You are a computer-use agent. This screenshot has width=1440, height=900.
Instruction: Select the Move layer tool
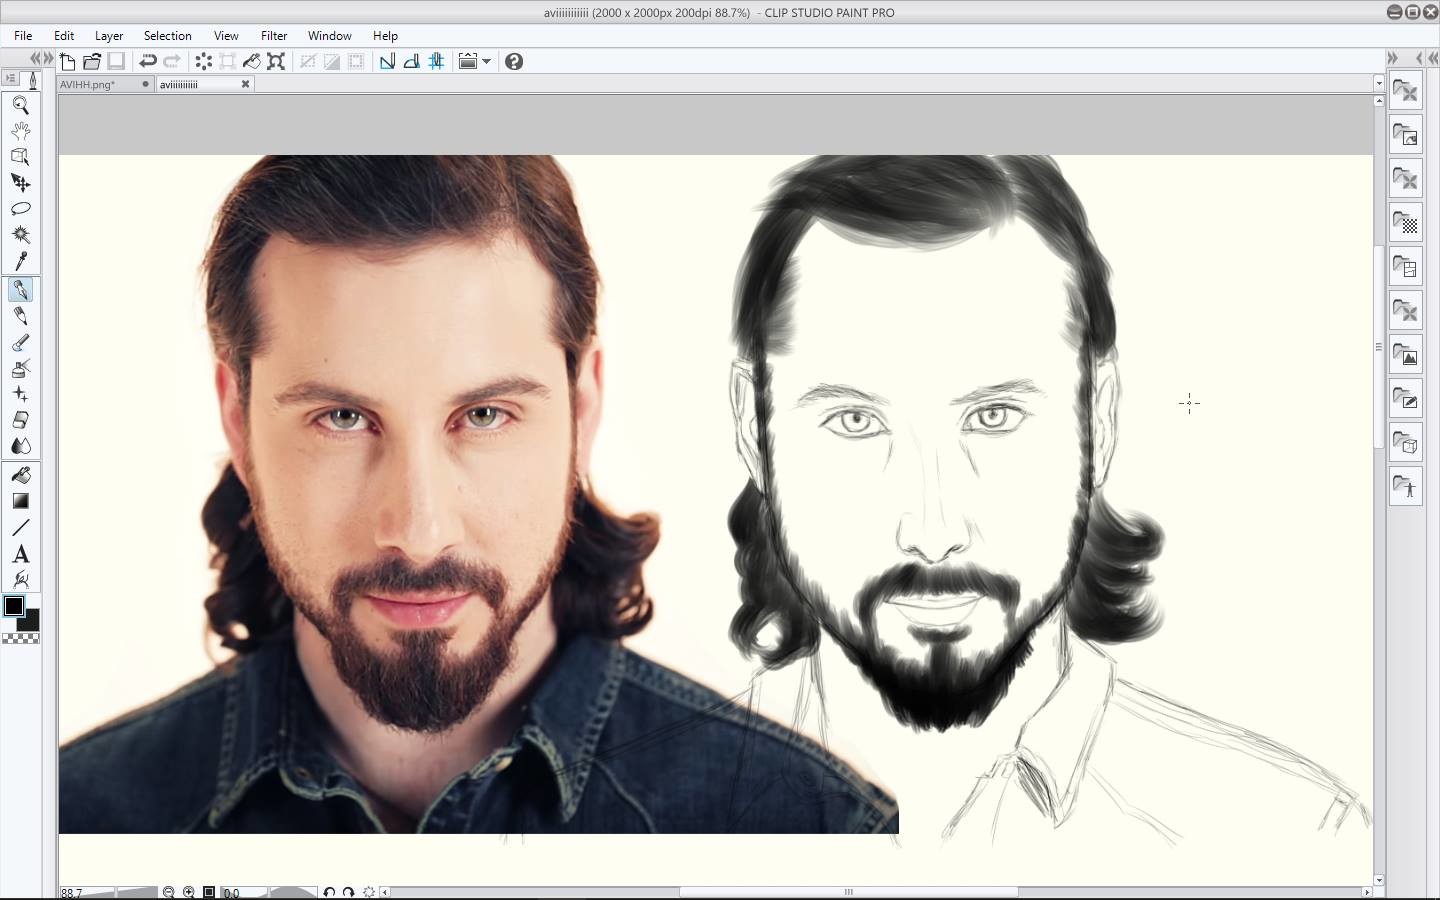[x=20, y=183]
